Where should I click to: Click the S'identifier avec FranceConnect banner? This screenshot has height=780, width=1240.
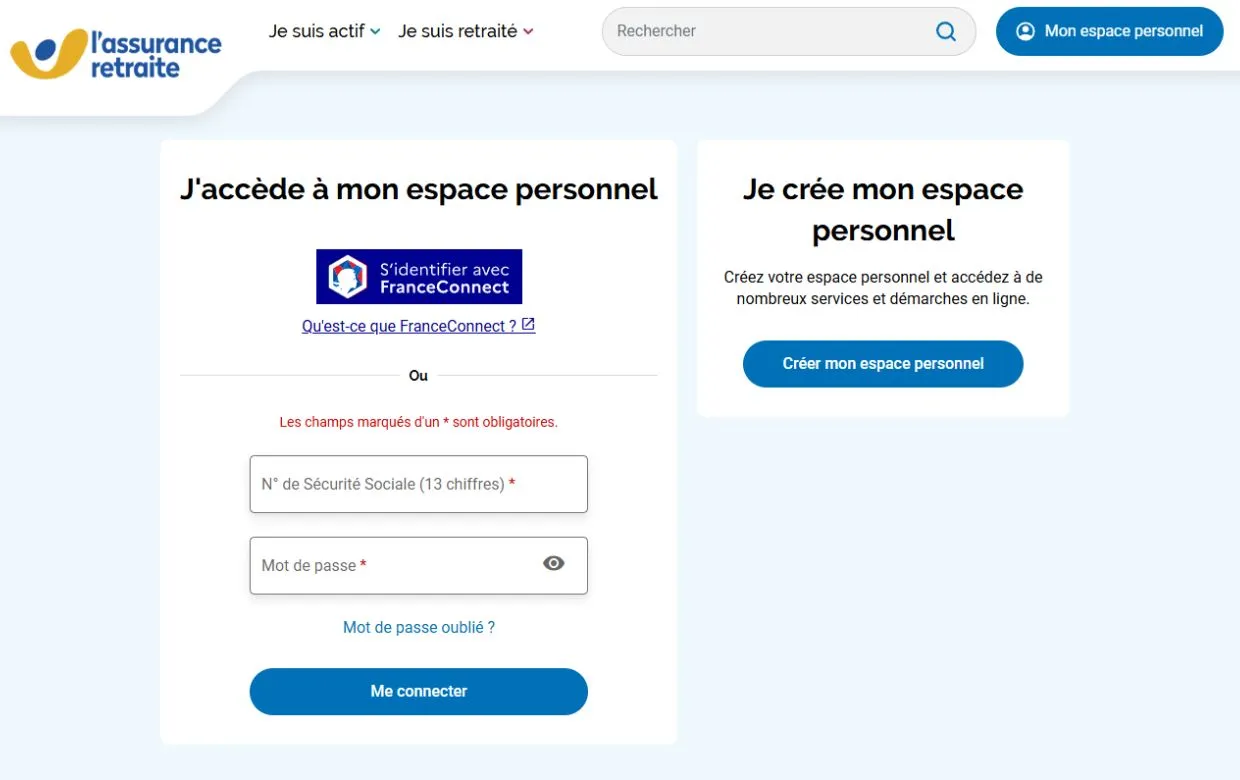pyautogui.click(x=418, y=275)
